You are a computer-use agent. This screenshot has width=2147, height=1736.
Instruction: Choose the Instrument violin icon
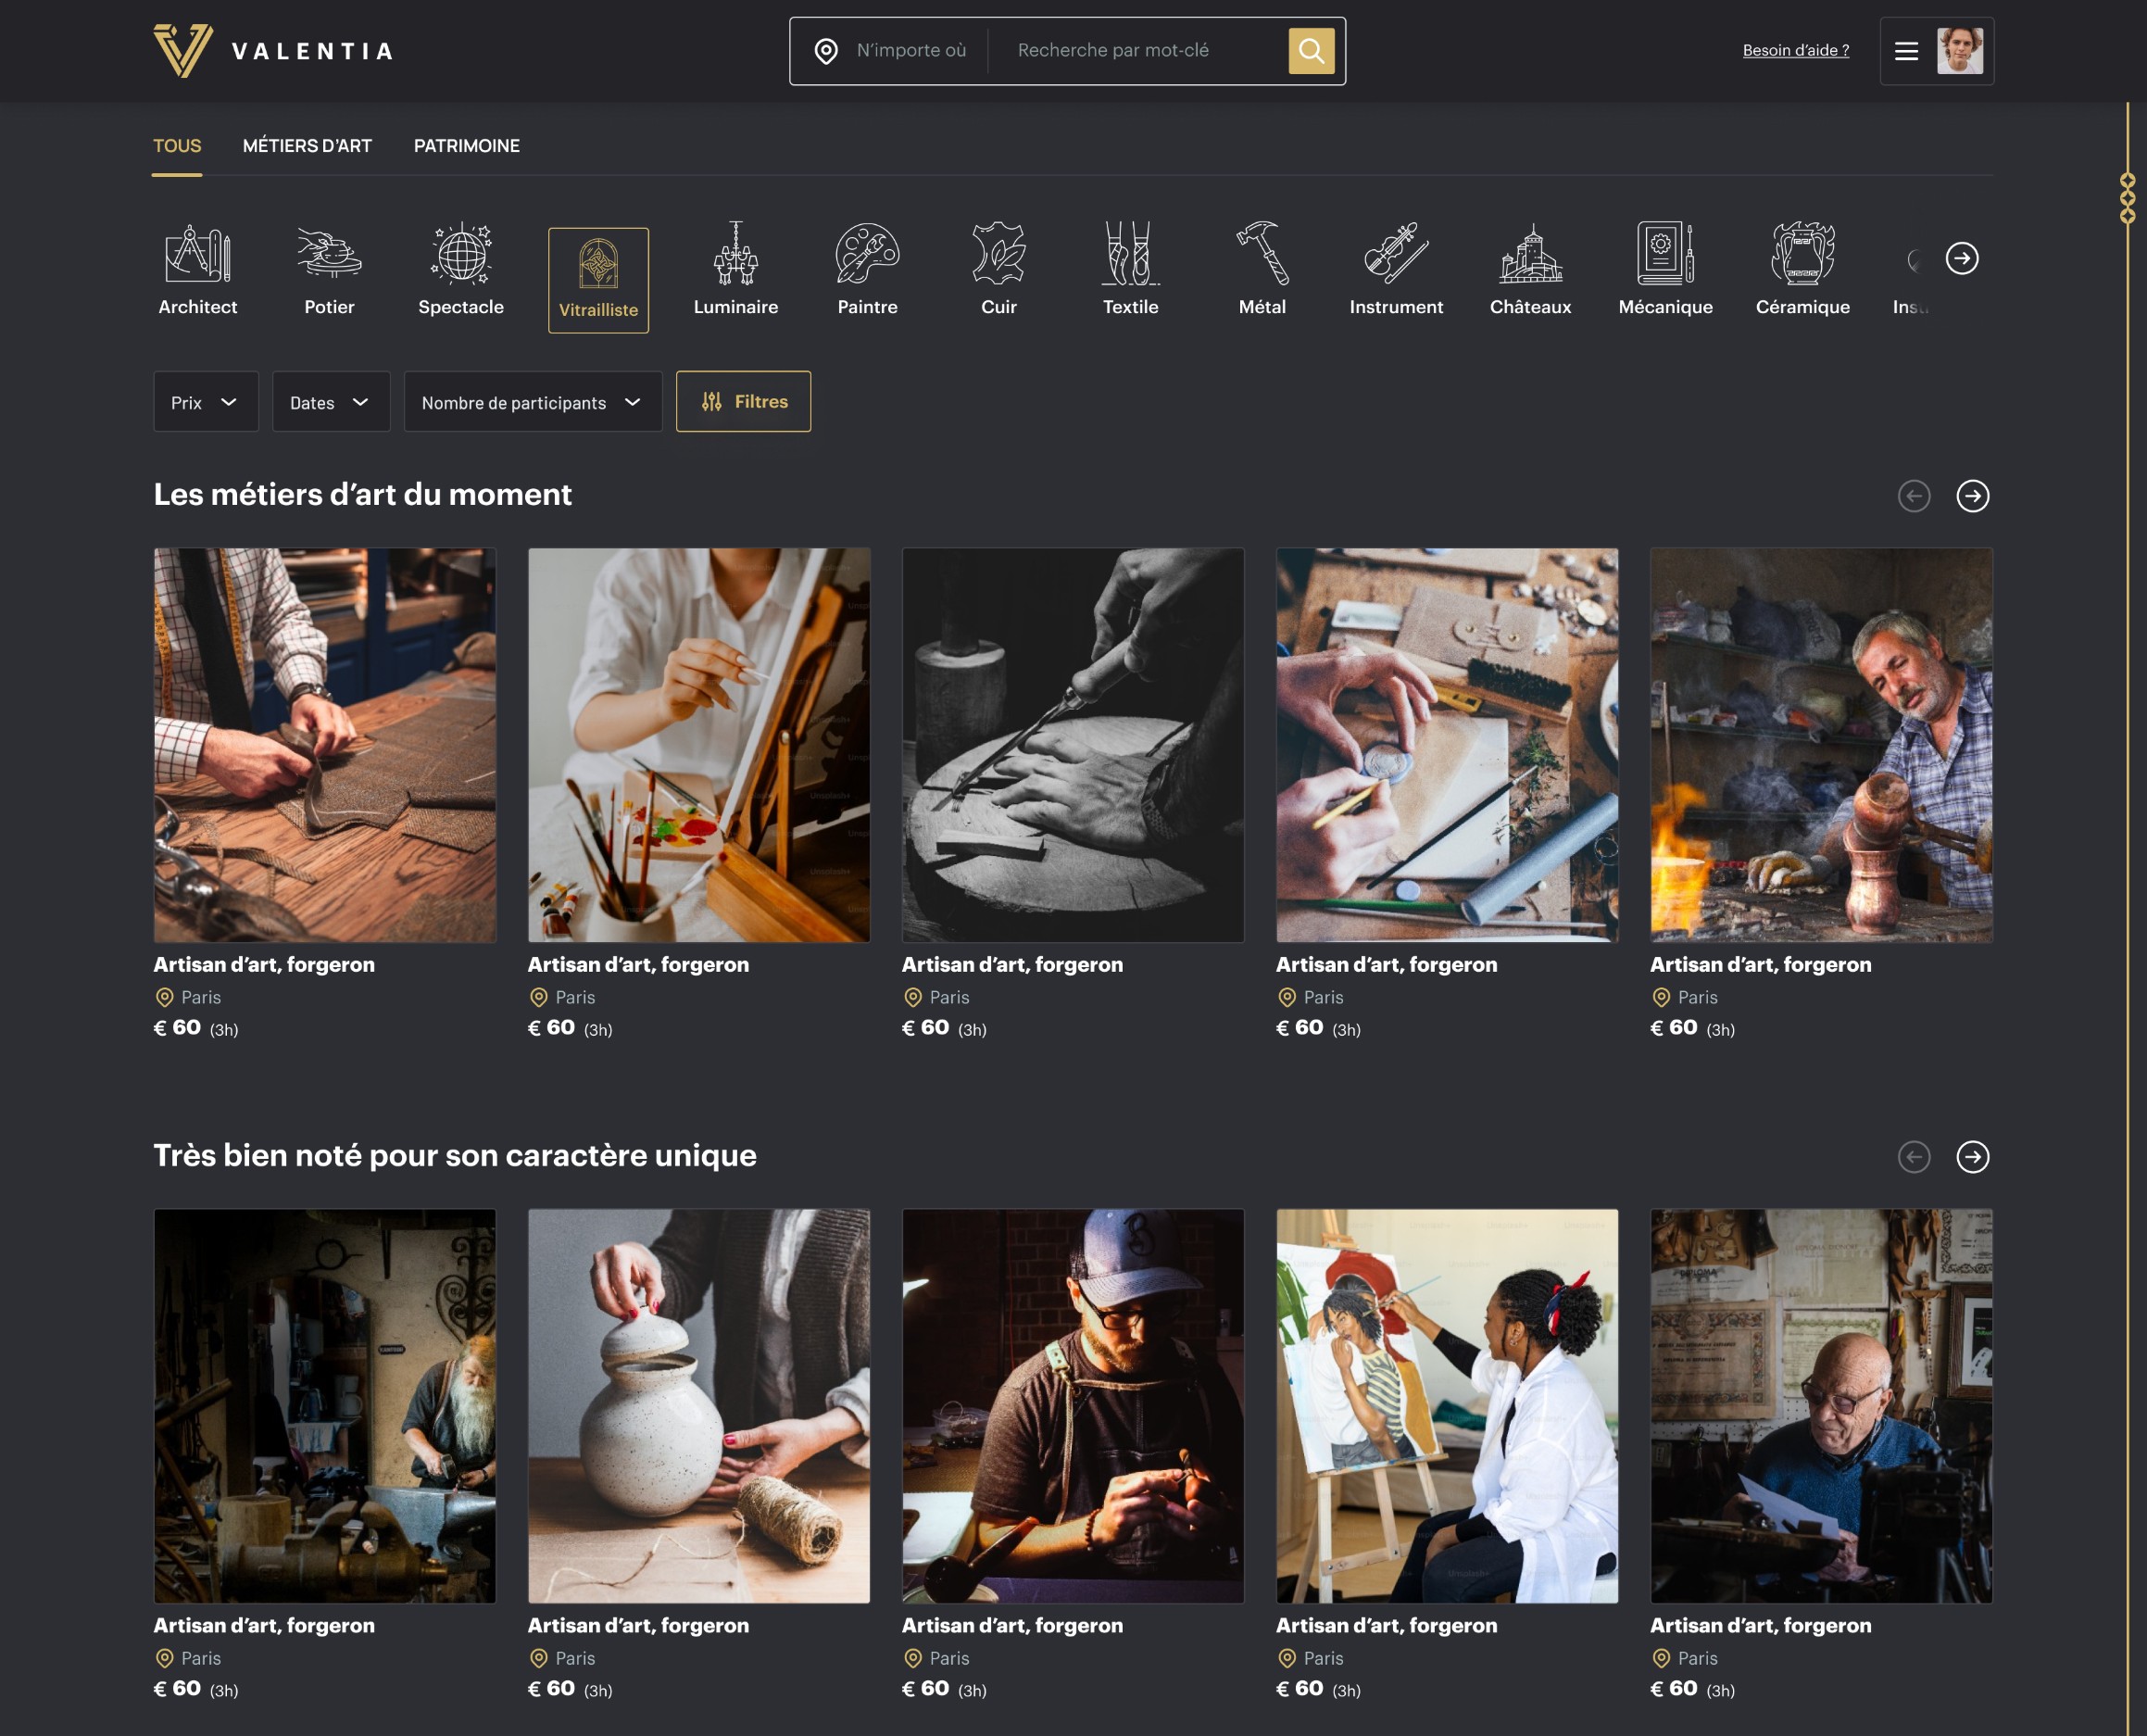coord(1395,254)
